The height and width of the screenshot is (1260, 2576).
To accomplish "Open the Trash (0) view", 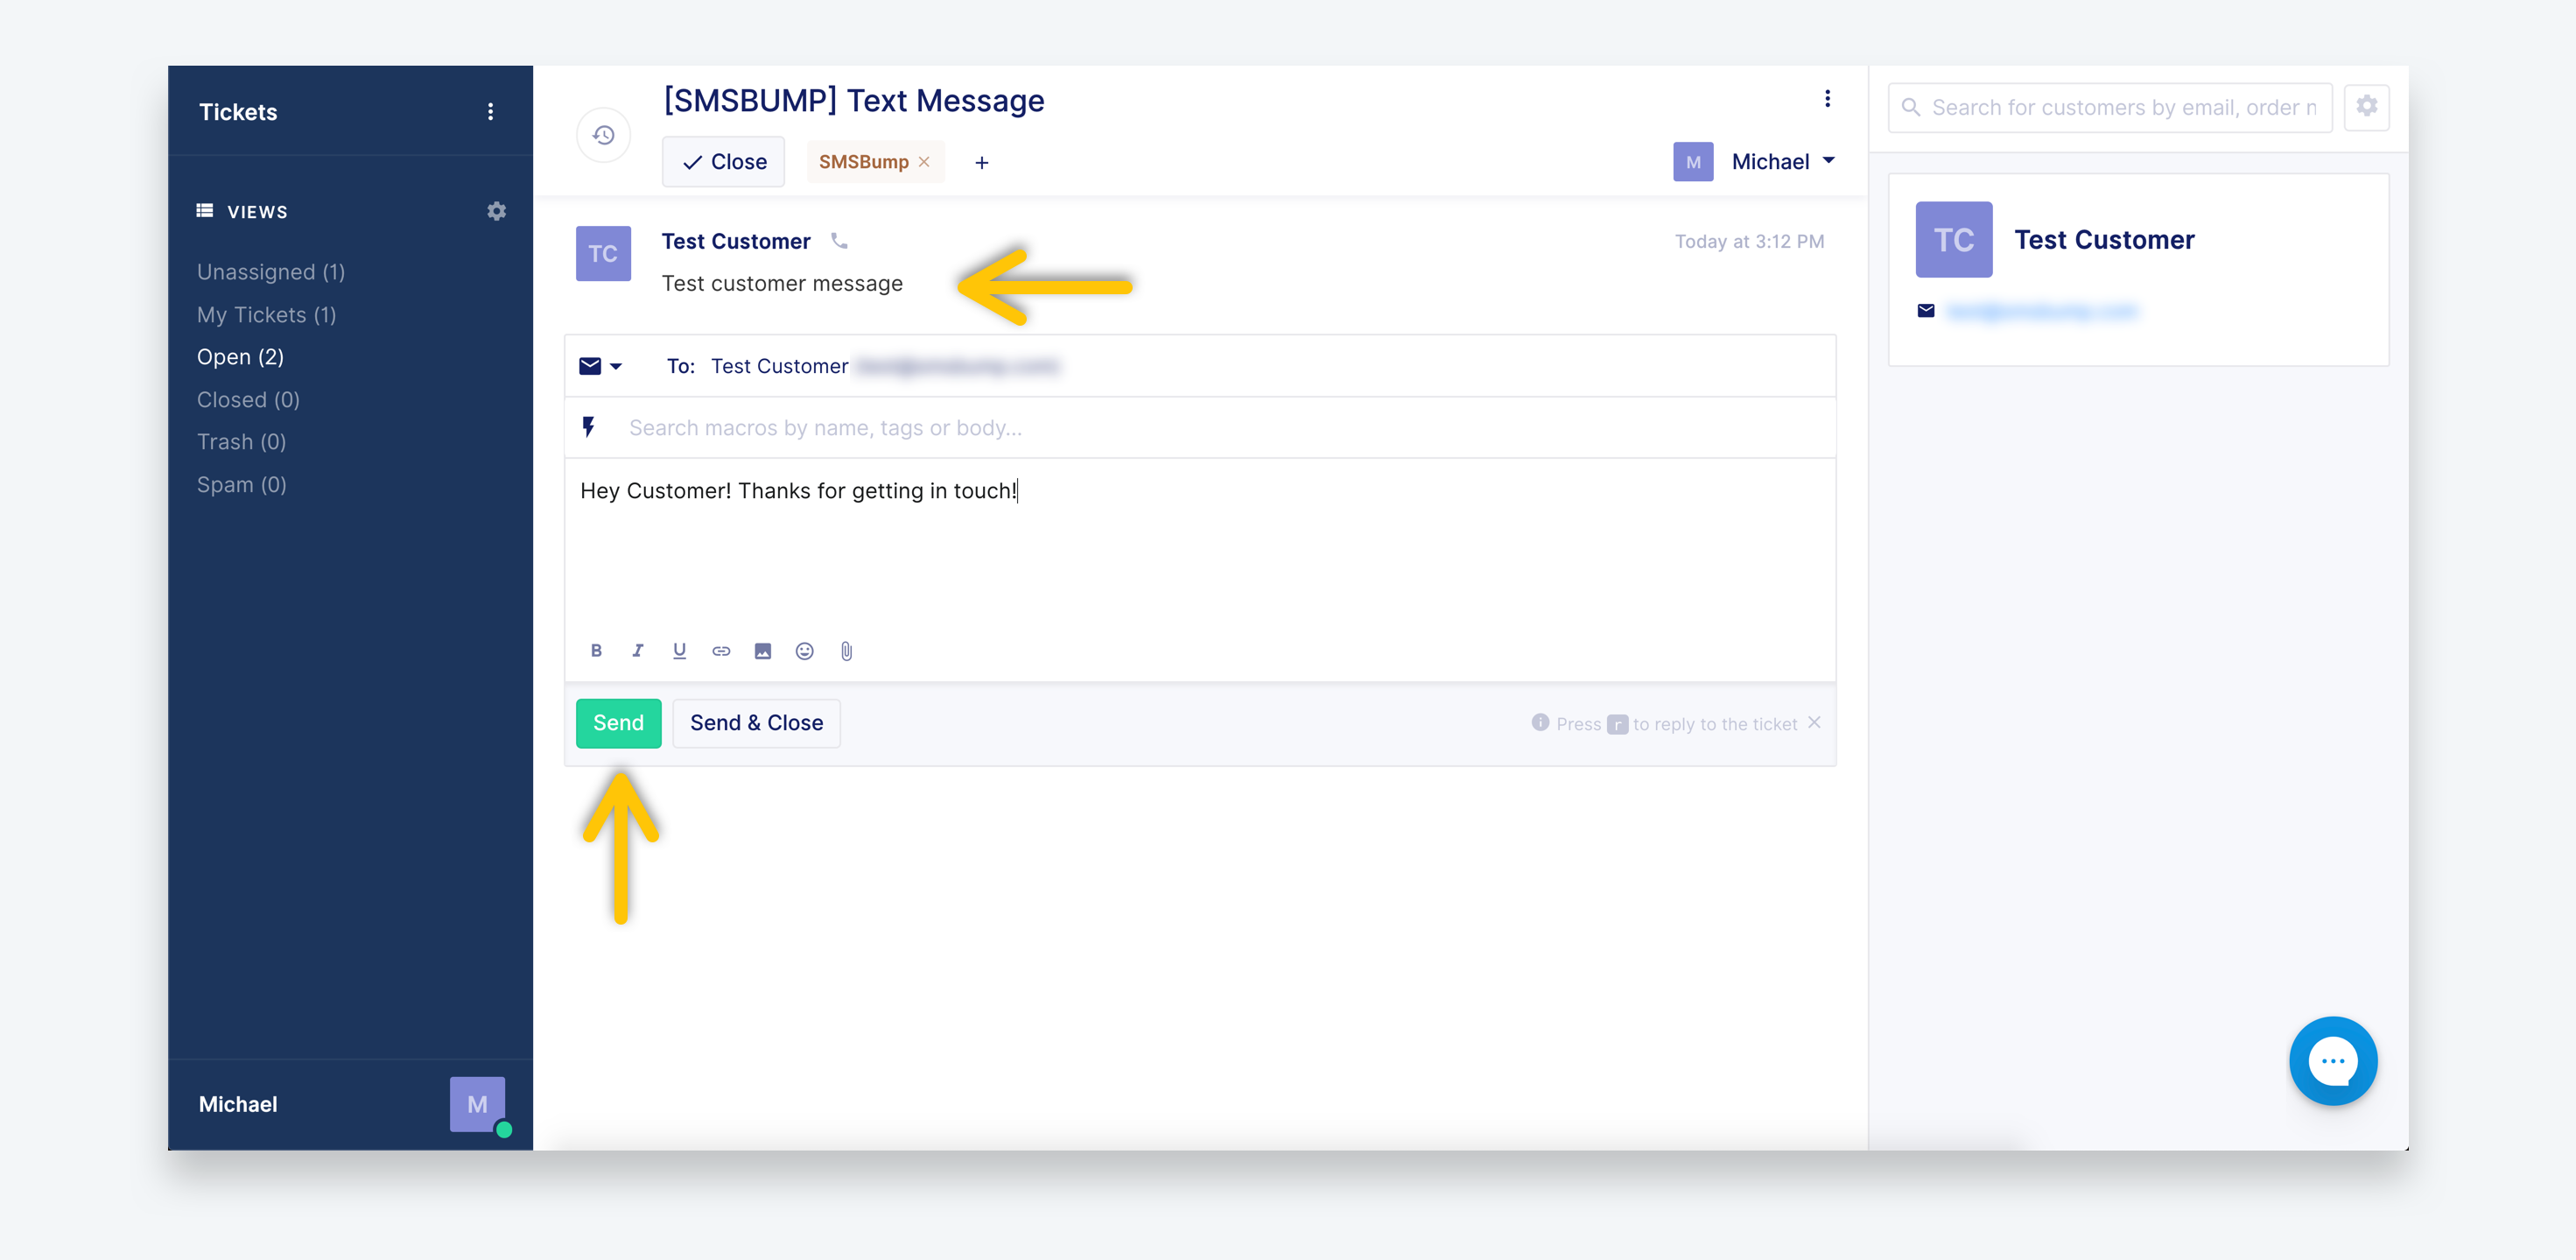I will coord(241,441).
